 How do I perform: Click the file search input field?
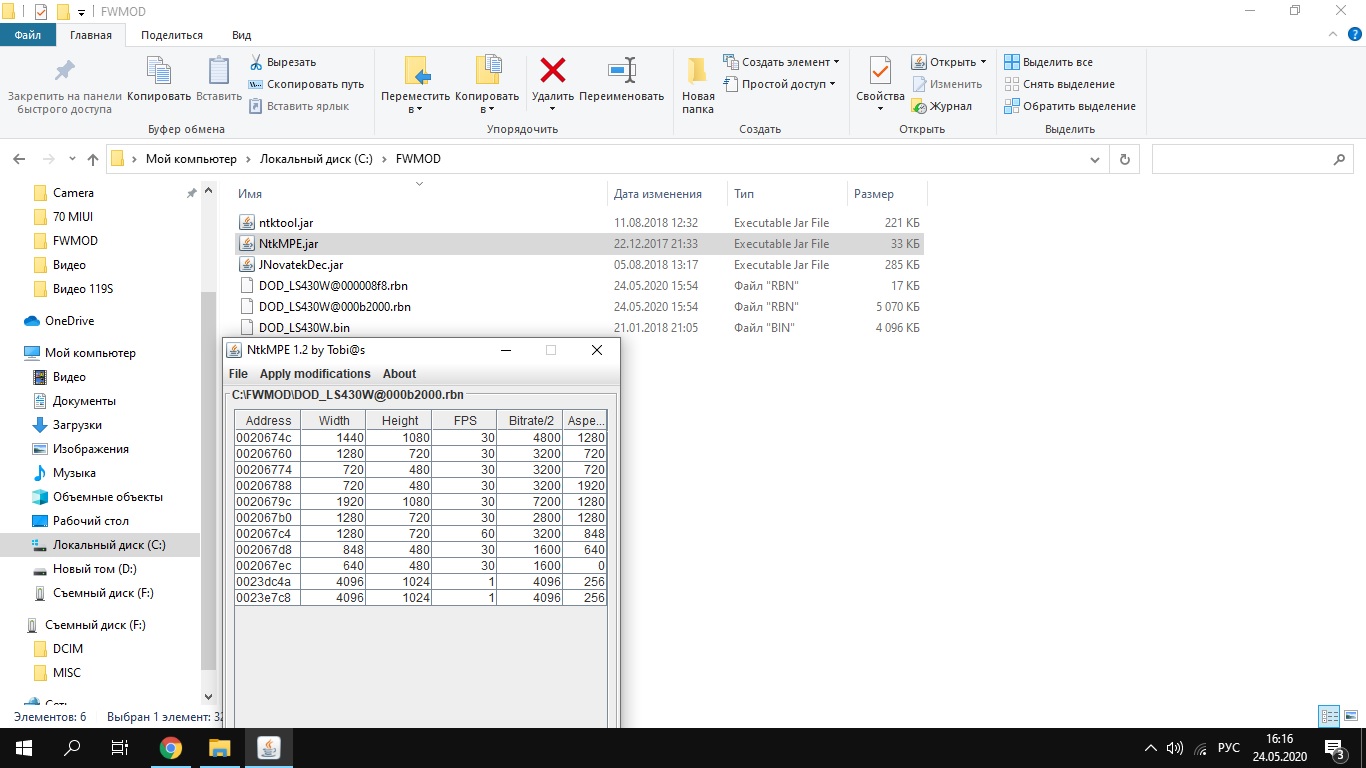click(x=1240, y=159)
